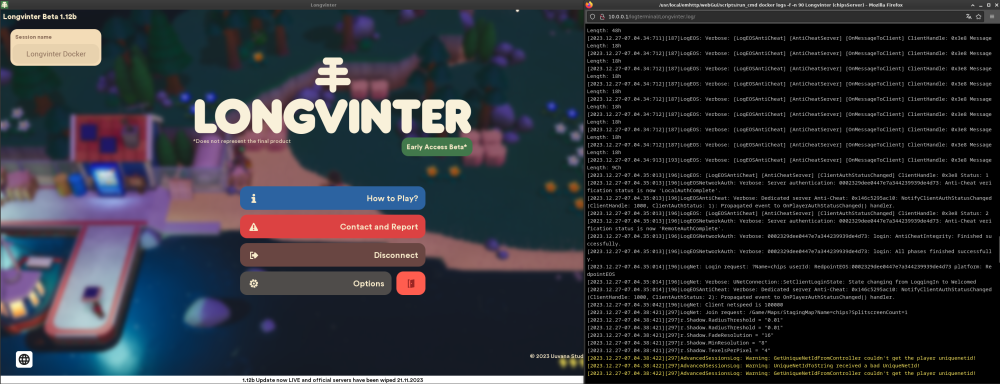This screenshot has height=384, width=1000.
Task: Open the Firefox hamburger menu
Action: [x=992, y=17]
